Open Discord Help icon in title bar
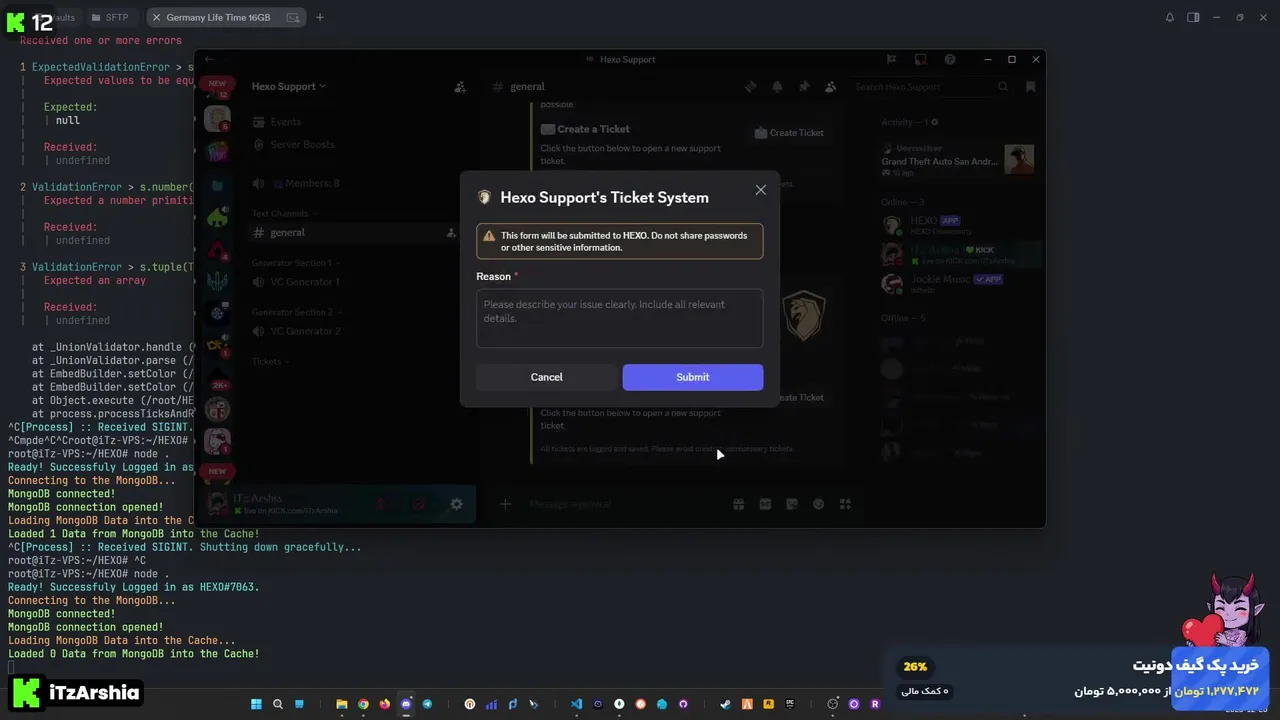Image resolution: width=1280 pixels, height=720 pixels. click(950, 60)
